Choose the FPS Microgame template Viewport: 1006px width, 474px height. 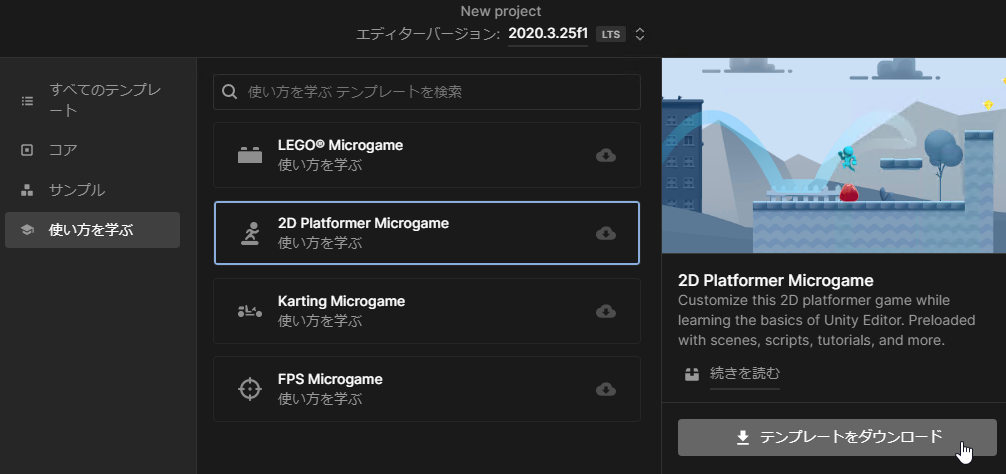click(x=427, y=389)
